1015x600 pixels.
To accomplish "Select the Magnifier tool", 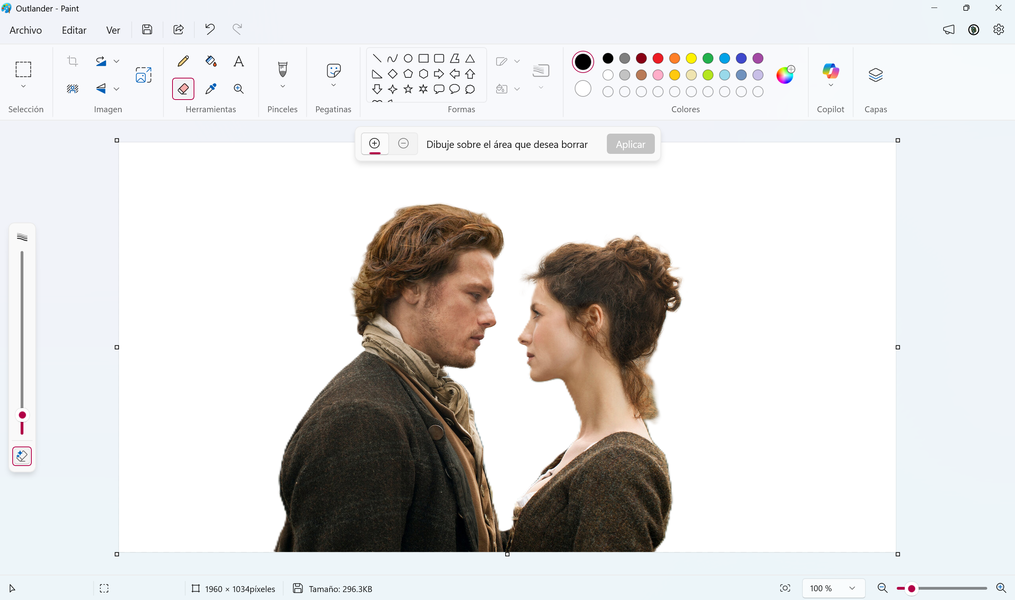I will point(239,89).
